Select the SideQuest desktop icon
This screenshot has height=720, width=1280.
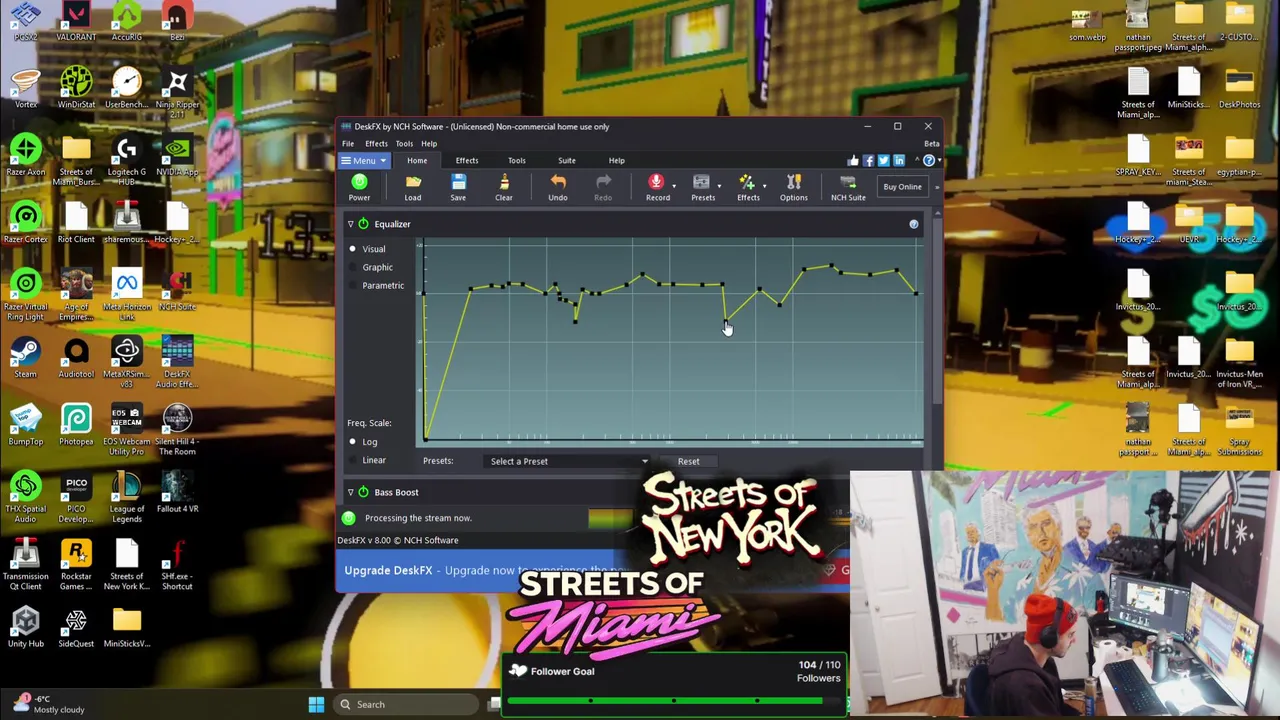click(x=76, y=628)
